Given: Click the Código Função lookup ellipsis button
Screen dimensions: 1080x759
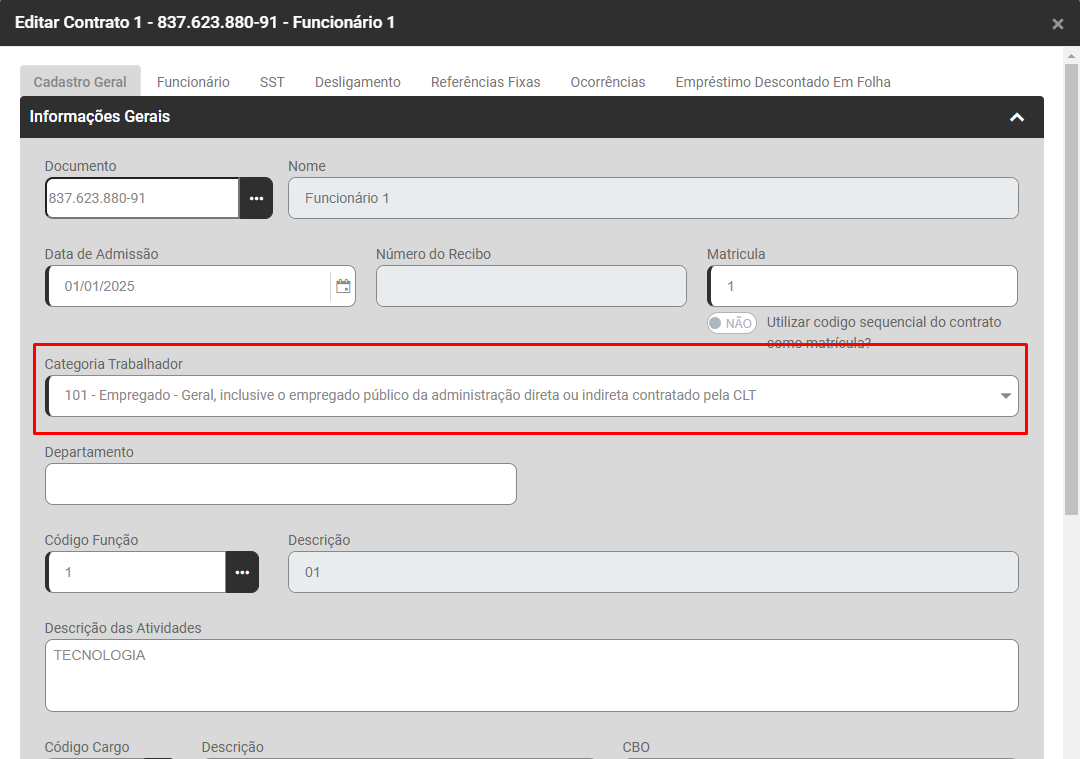Looking at the screenshot, I should pos(242,572).
